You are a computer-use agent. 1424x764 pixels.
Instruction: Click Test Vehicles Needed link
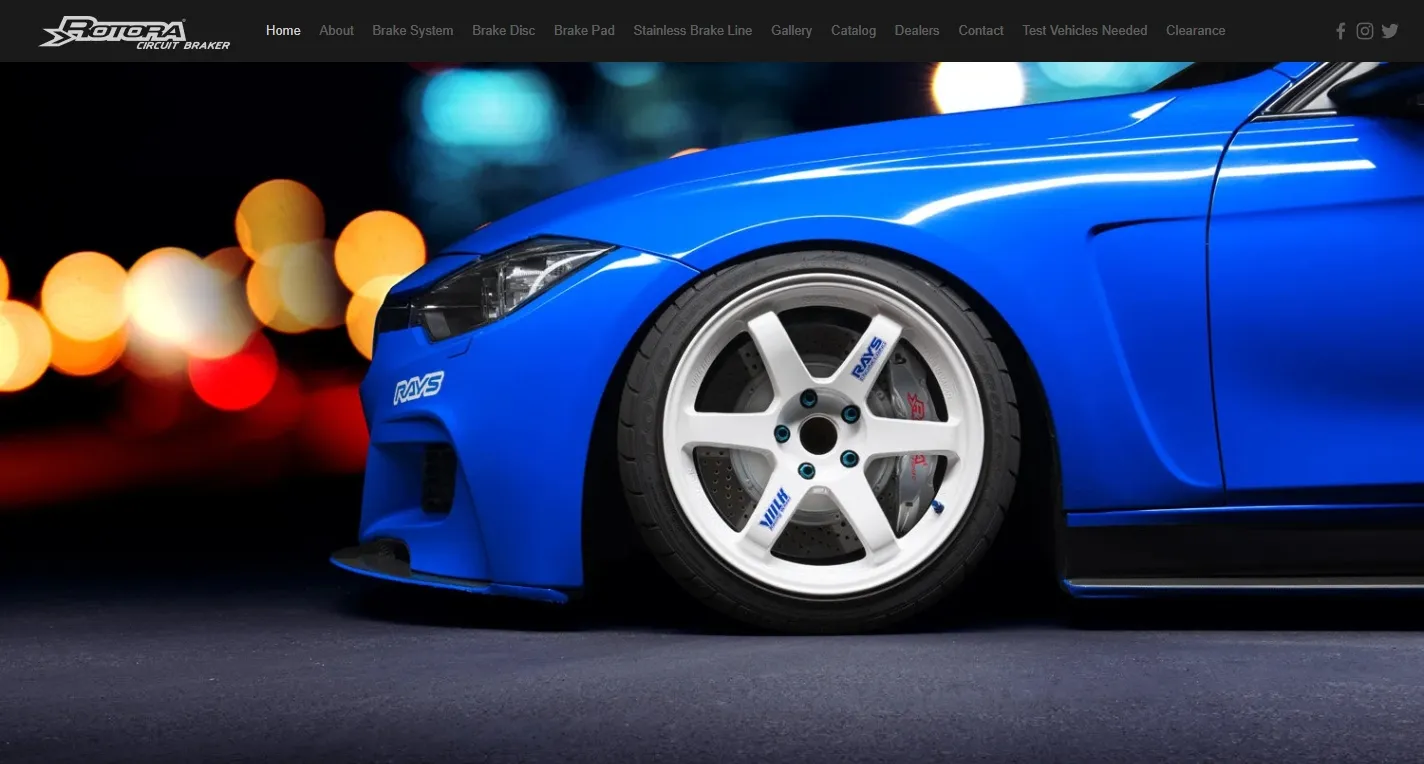point(1085,30)
